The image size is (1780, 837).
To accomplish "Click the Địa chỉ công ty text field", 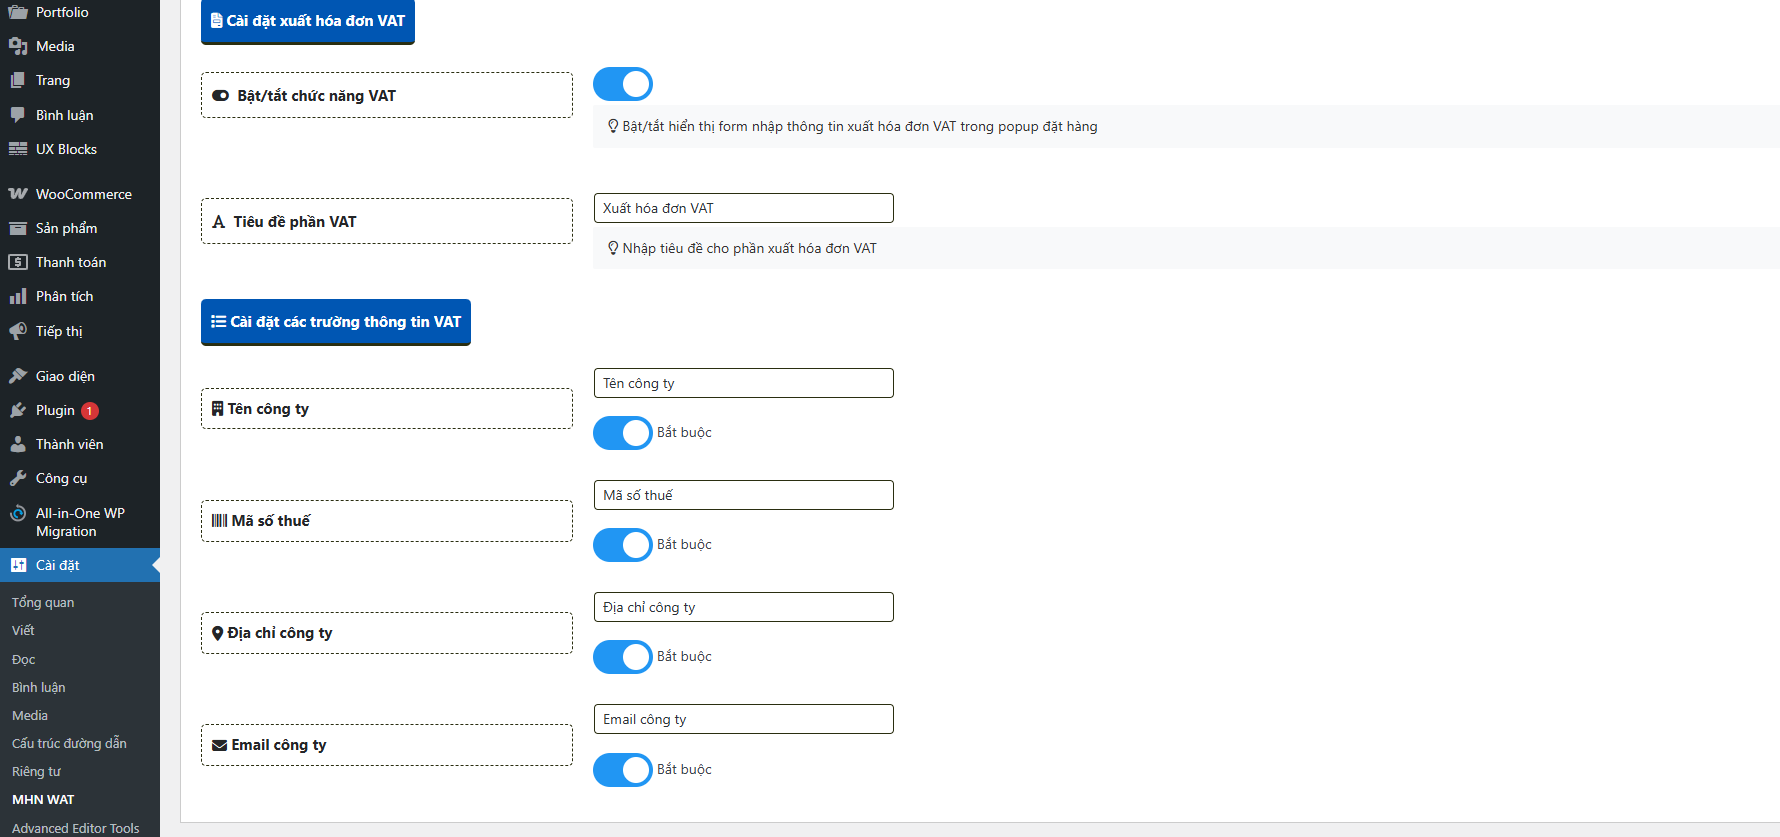I will [743, 607].
